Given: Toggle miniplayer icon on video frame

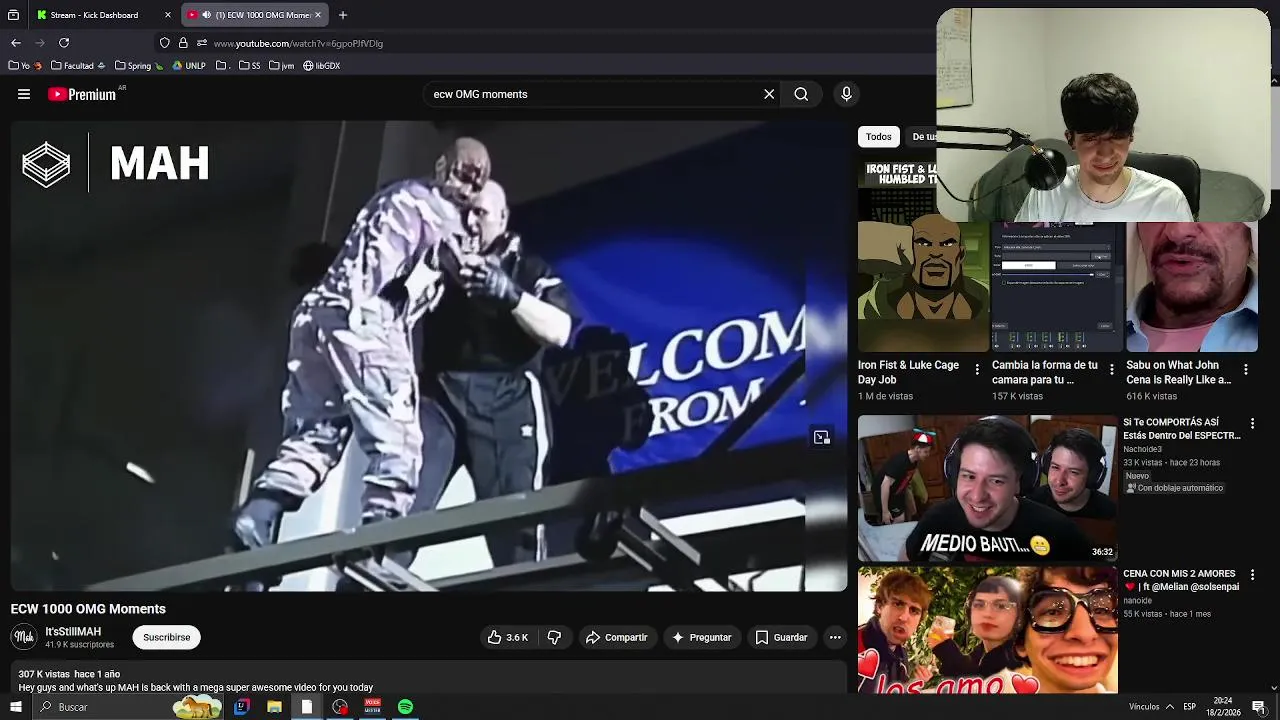Looking at the screenshot, I should click(x=822, y=437).
